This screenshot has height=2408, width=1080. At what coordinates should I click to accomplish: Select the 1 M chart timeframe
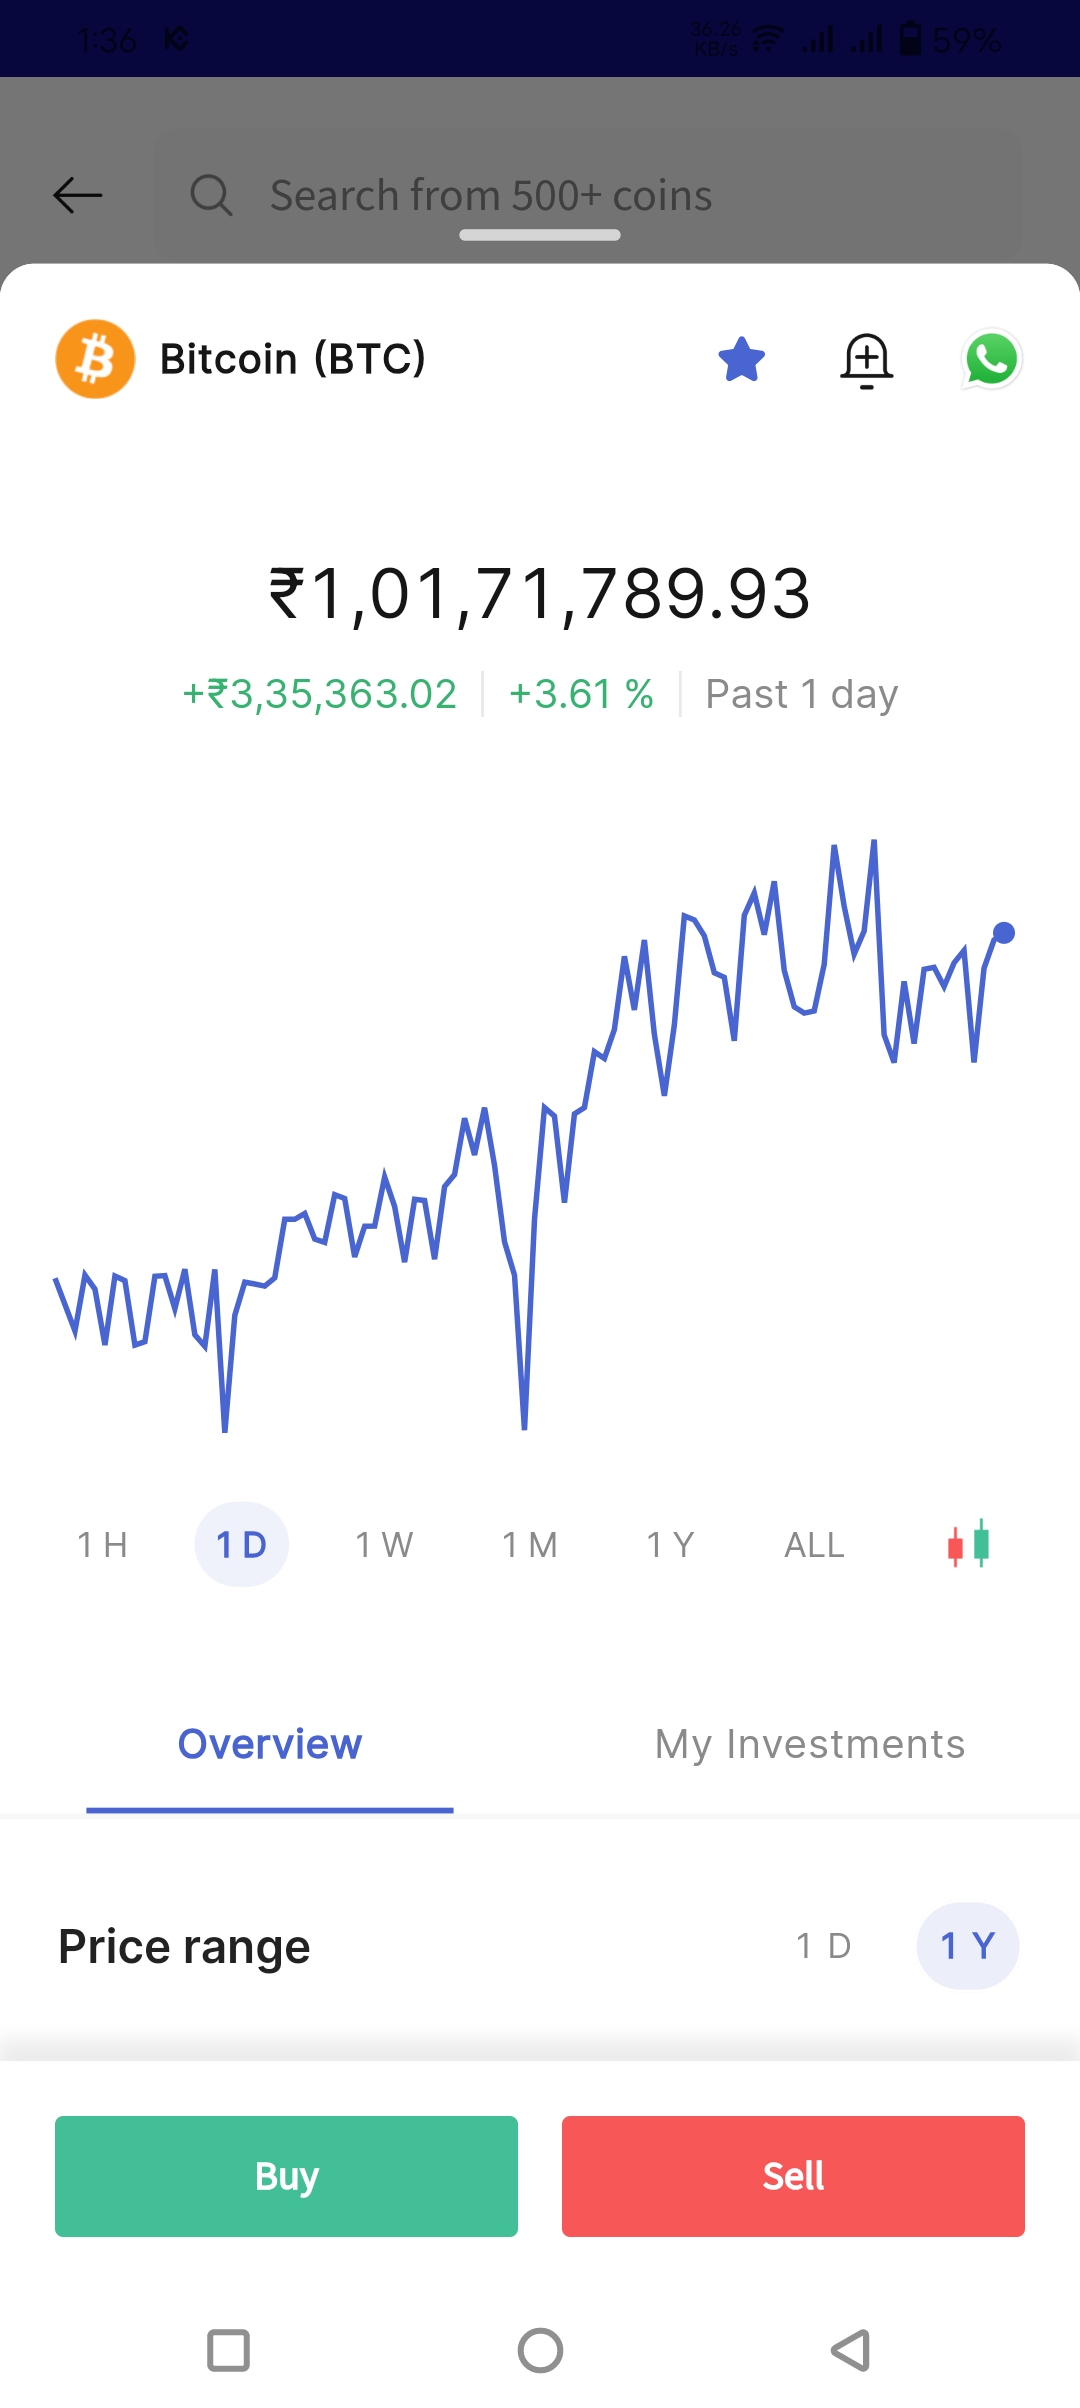click(x=530, y=1545)
